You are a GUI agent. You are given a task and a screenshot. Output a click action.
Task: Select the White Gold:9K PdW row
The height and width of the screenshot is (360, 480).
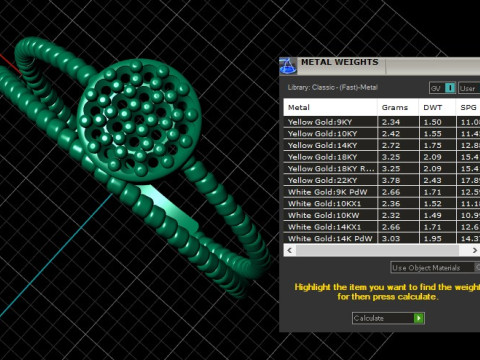tap(382, 192)
